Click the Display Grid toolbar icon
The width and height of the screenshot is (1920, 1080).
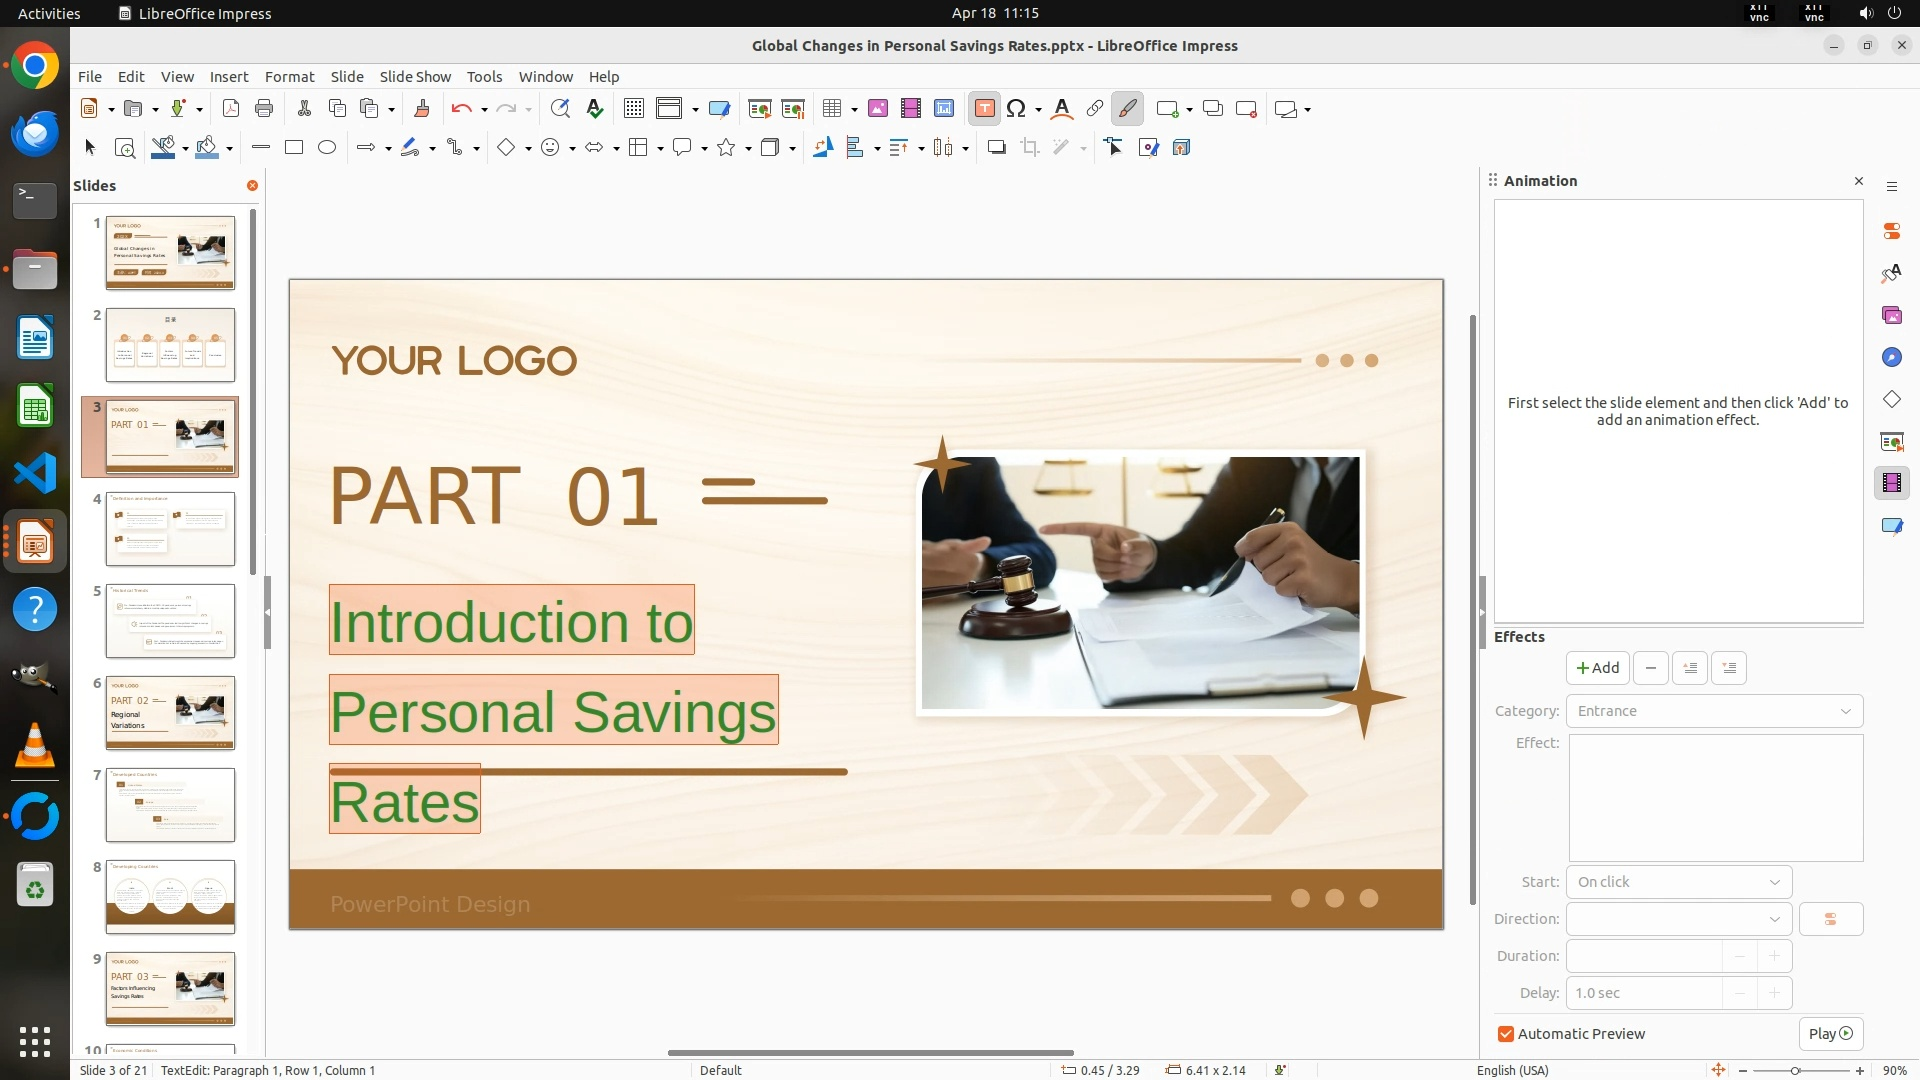pyautogui.click(x=633, y=109)
